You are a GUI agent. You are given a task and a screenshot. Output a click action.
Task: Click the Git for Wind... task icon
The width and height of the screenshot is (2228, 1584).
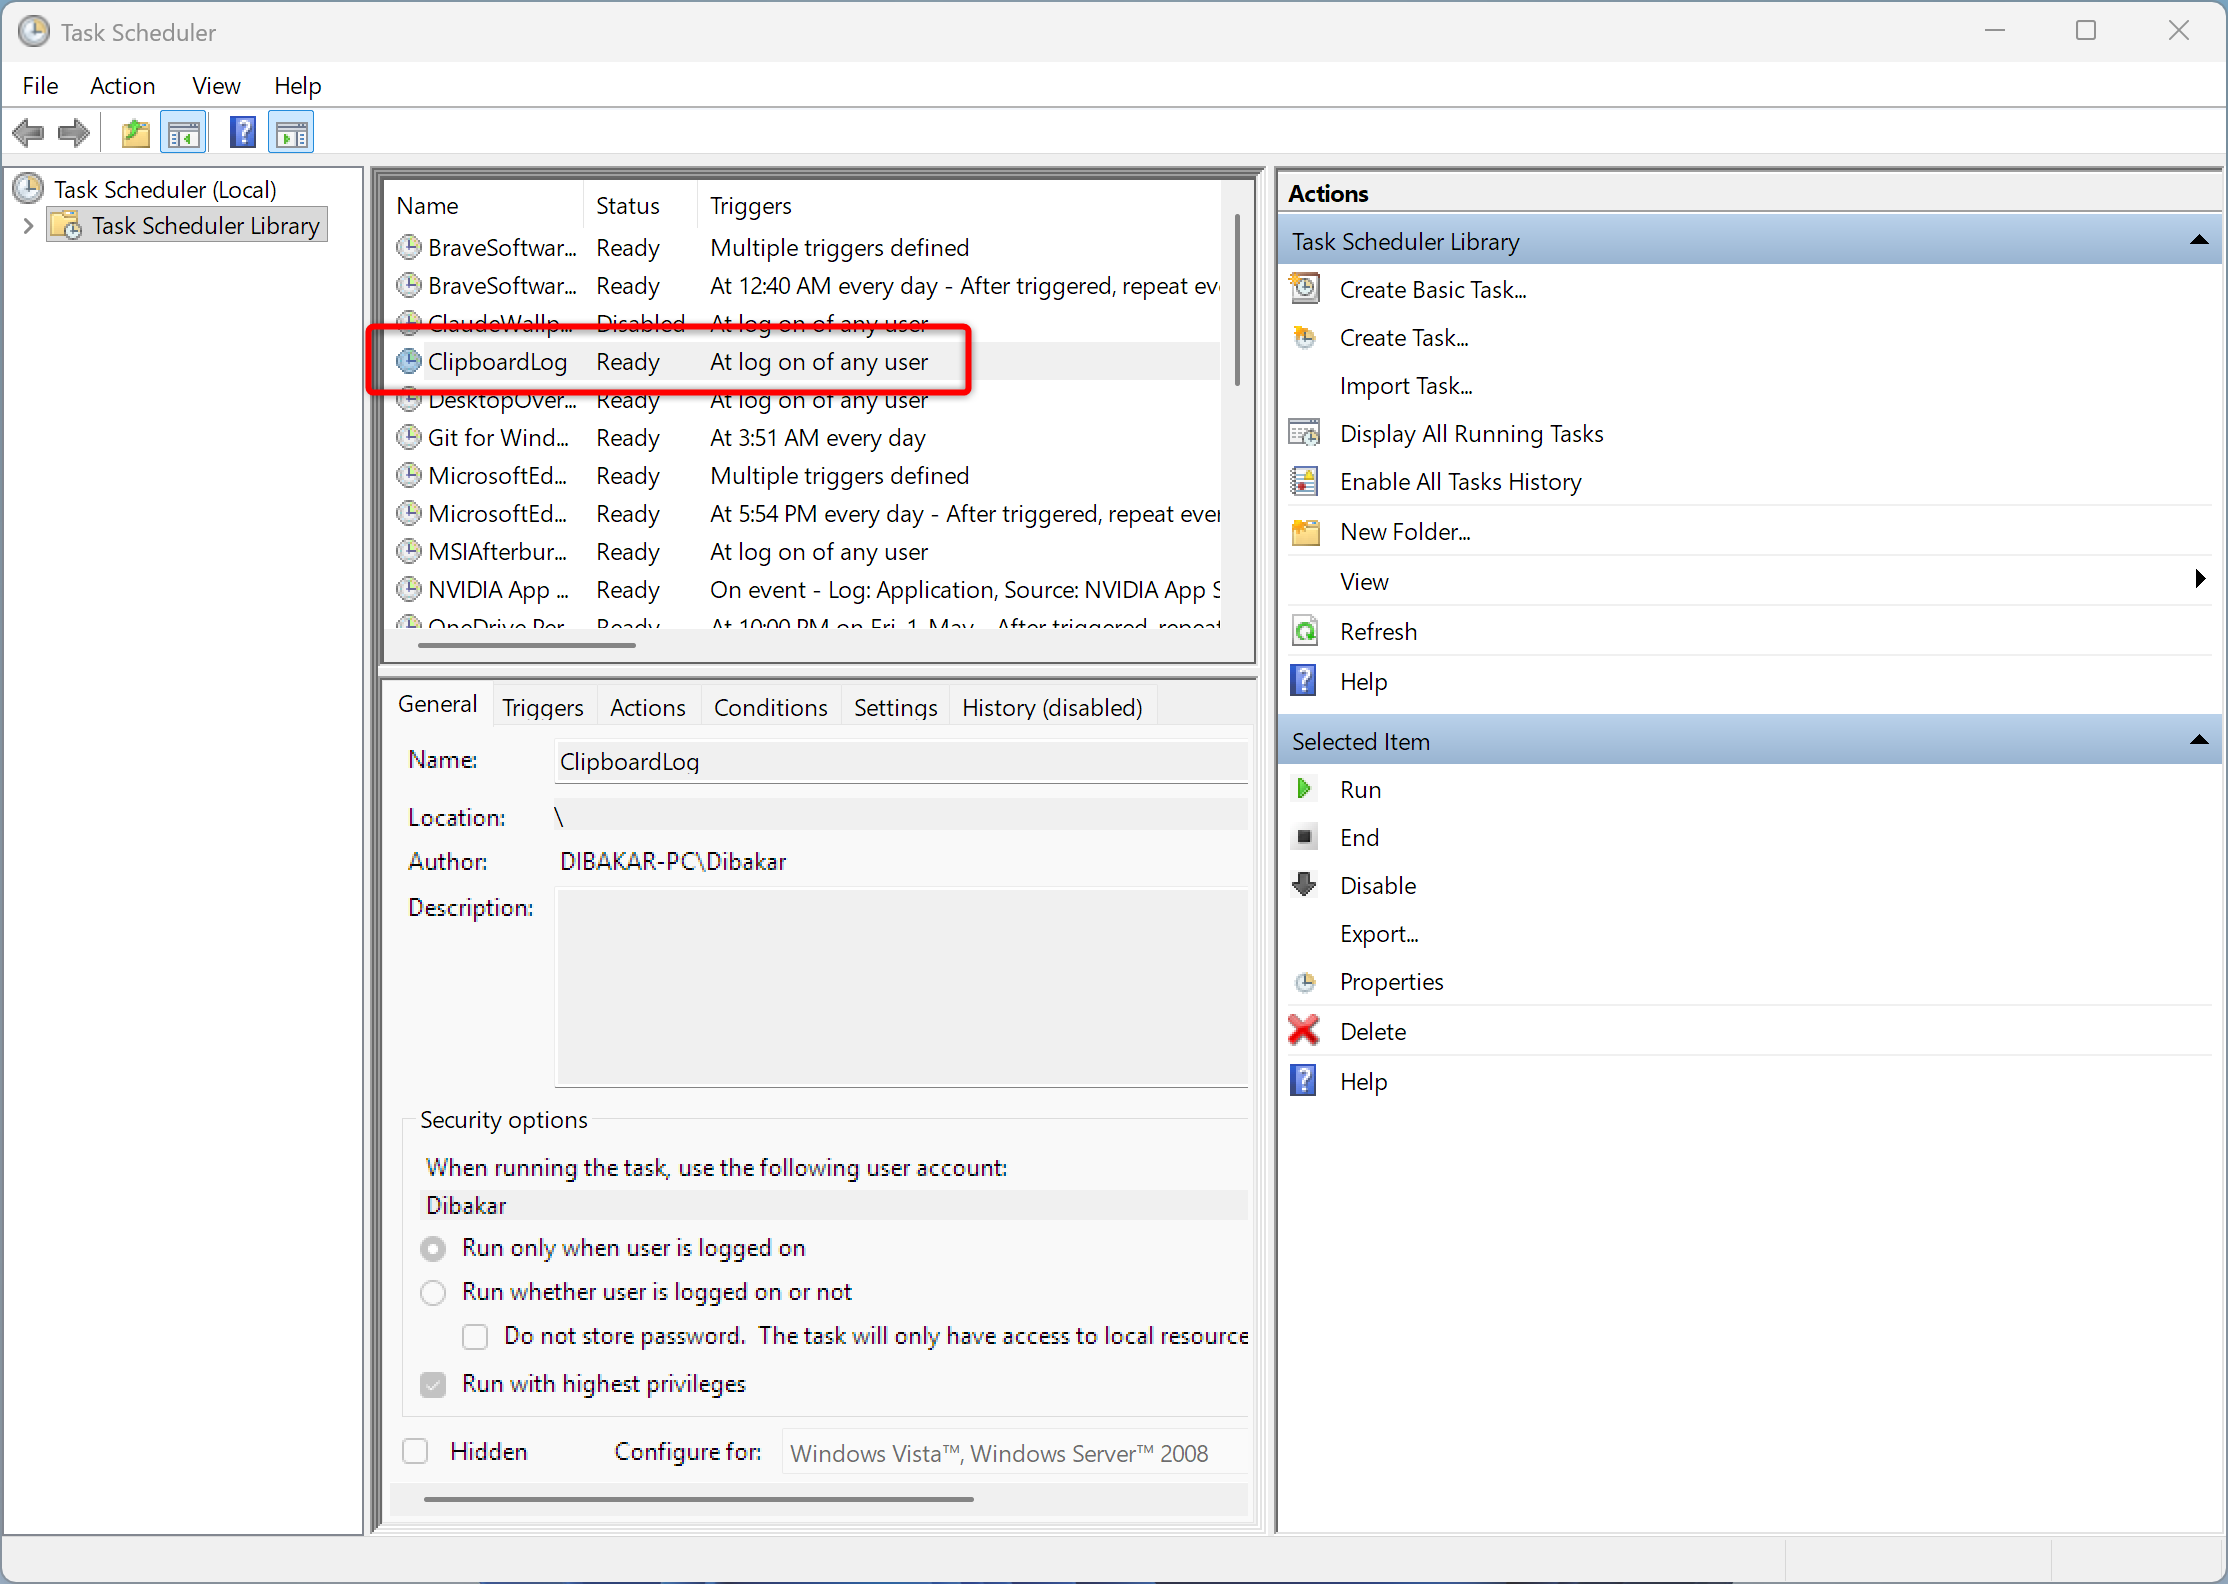pos(409,437)
